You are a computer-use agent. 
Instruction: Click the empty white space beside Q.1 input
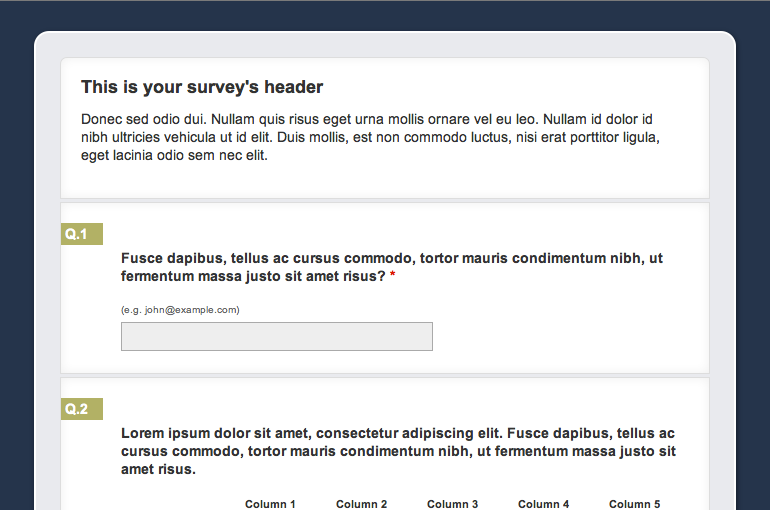[x=570, y=337]
